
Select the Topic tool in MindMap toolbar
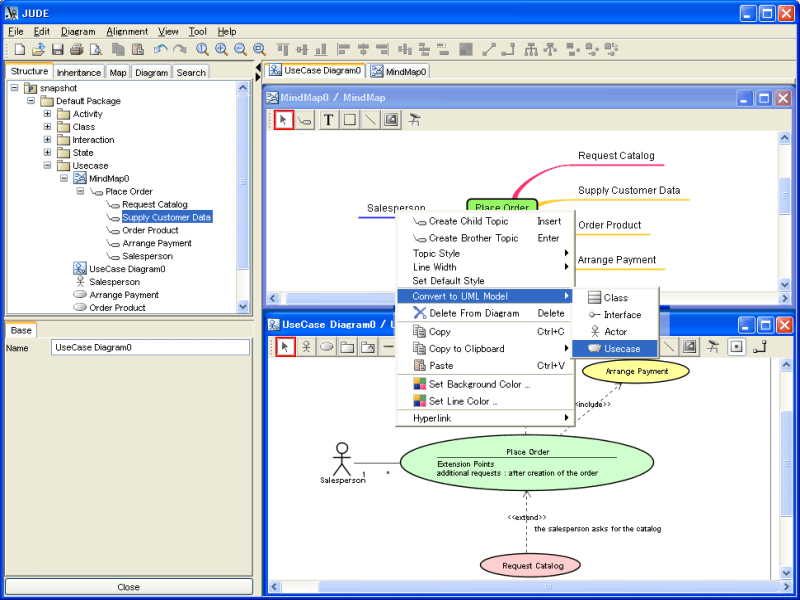coord(305,120)
